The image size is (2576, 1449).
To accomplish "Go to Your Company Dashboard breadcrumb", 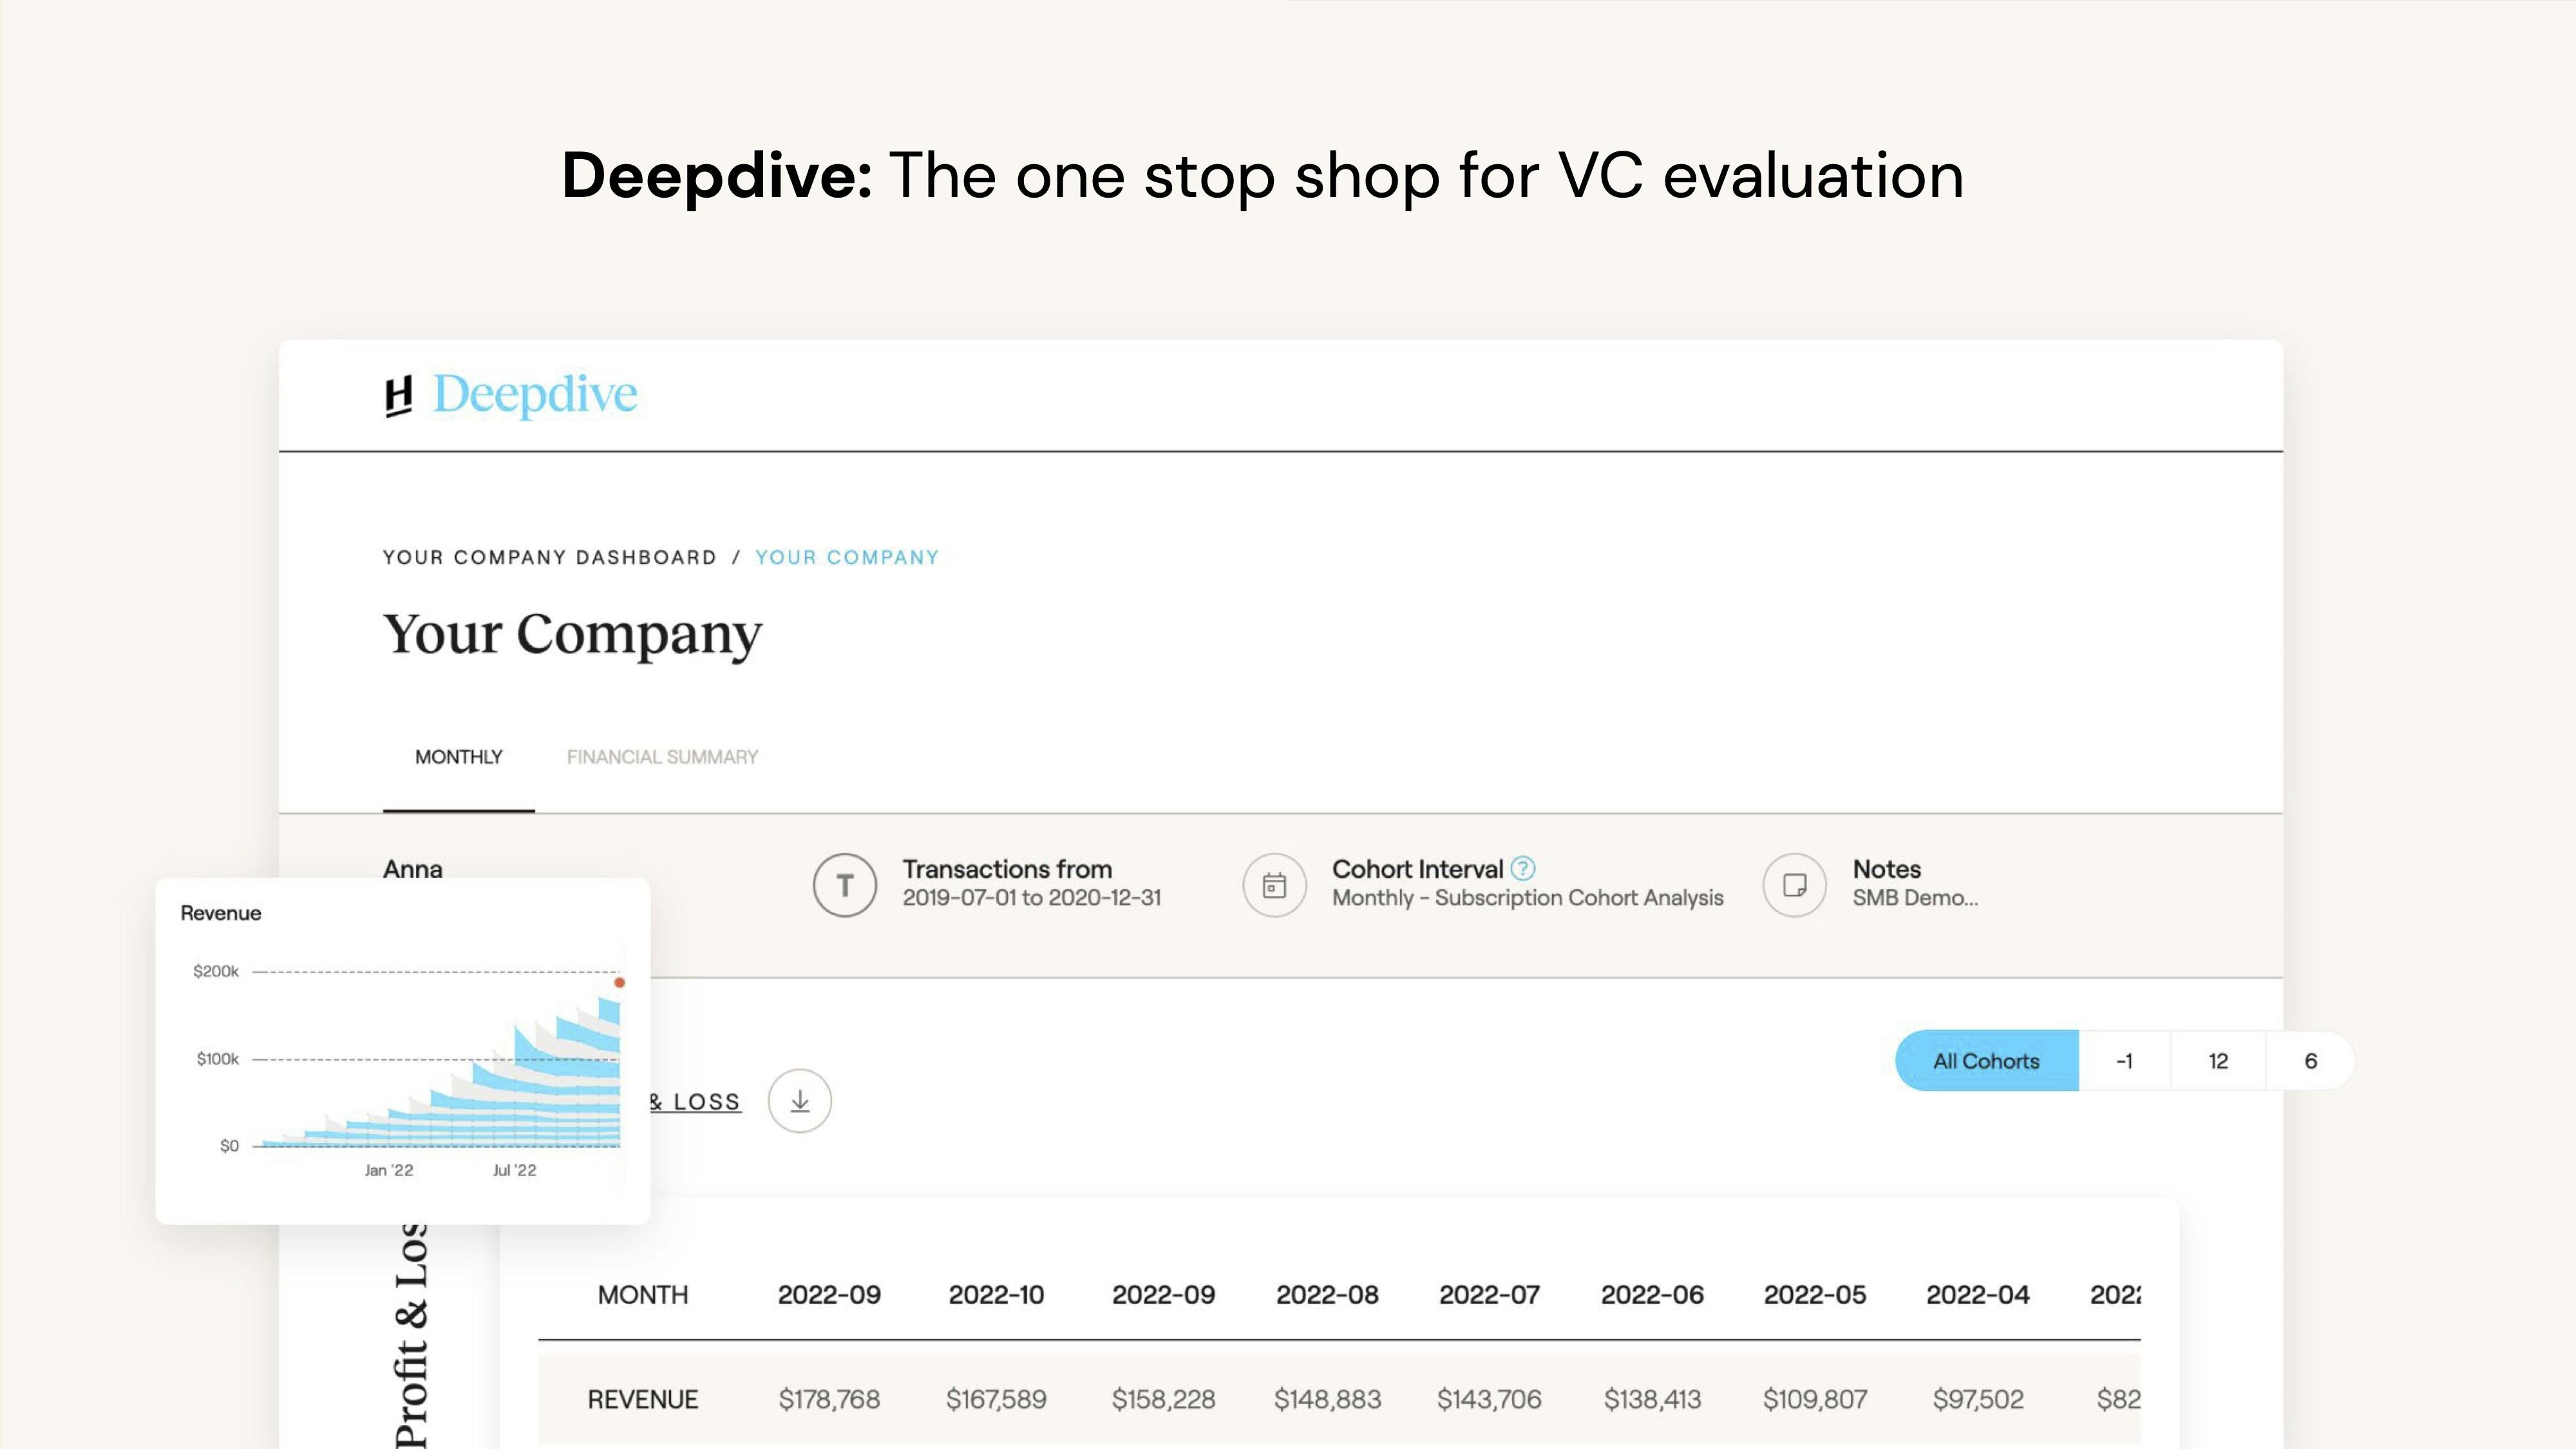I will [549, 557].
